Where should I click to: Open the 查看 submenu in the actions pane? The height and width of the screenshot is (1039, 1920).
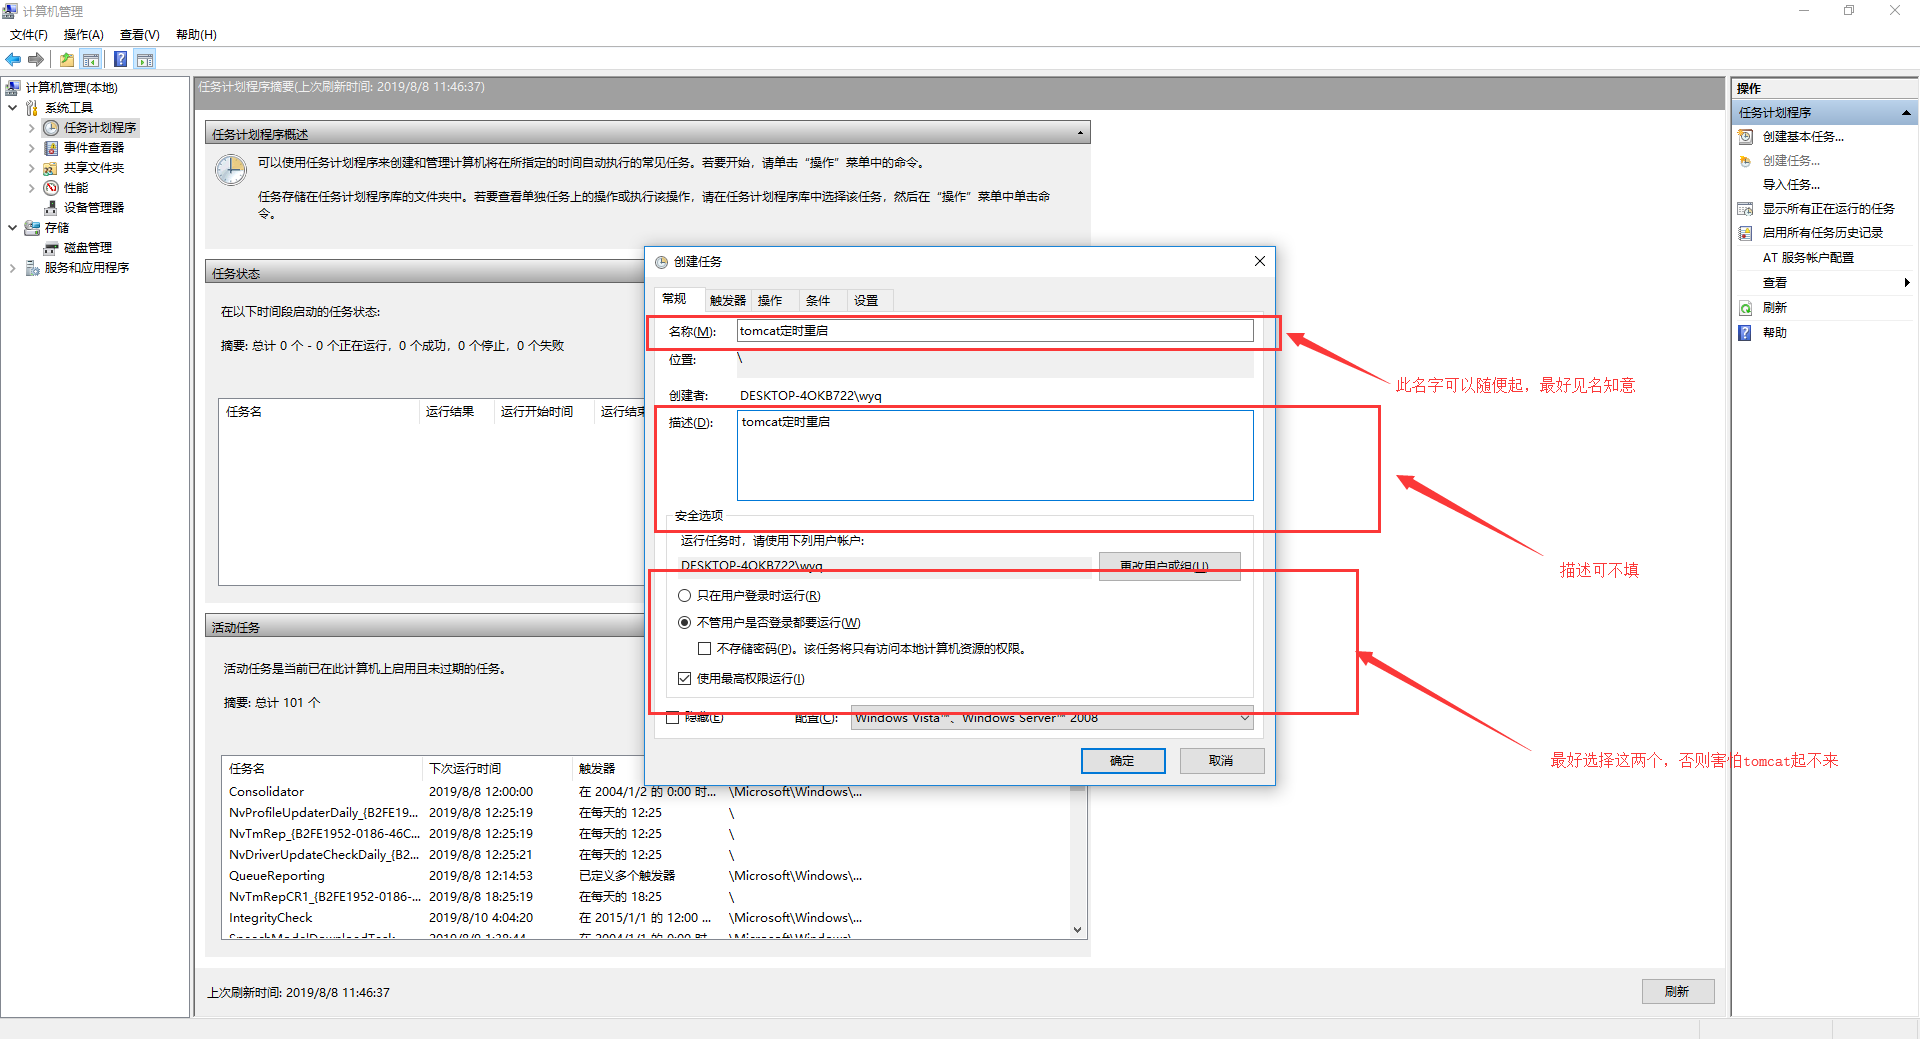[x=1826, y=283]
